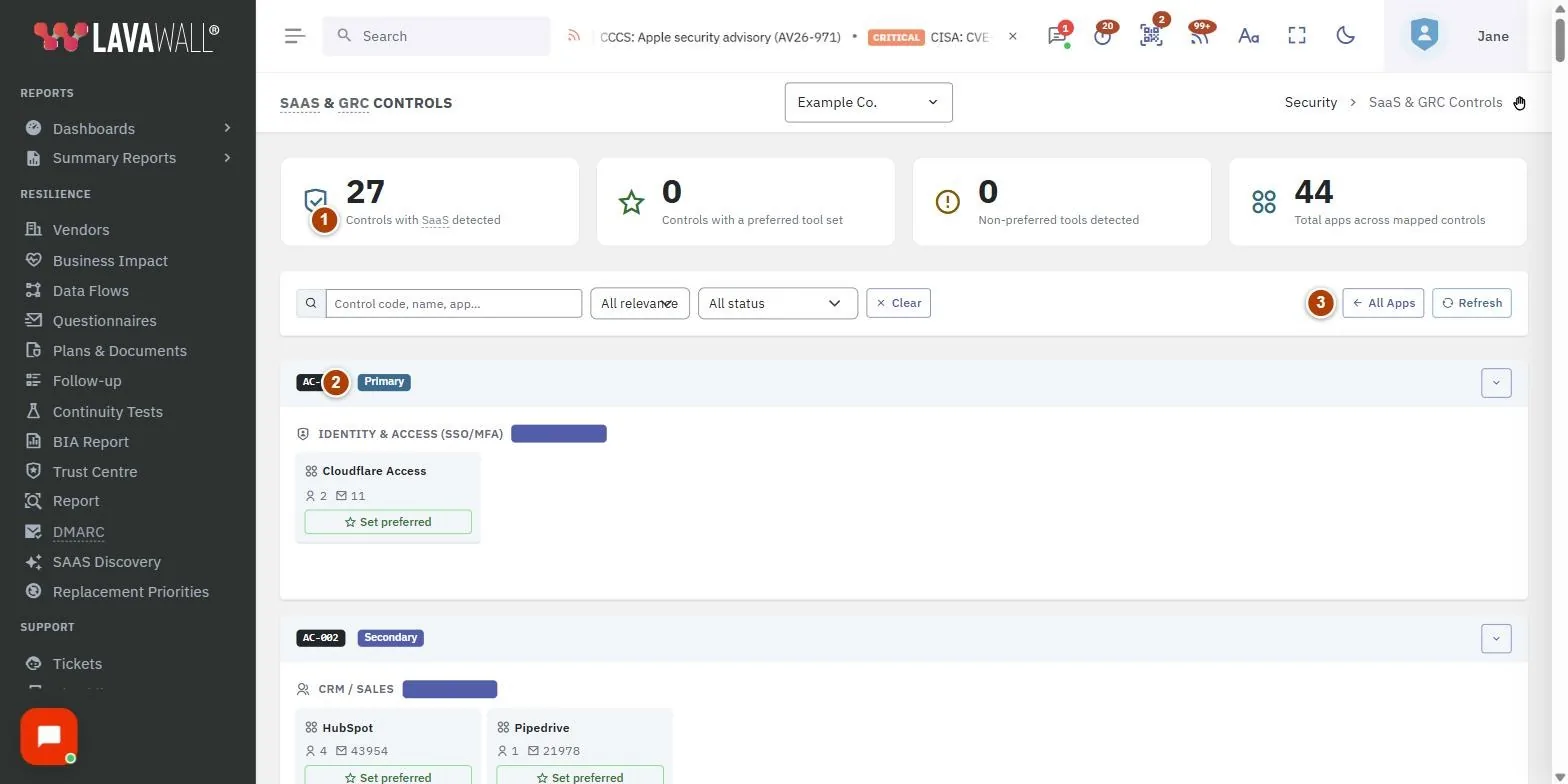Focus the Control code, name, app field
The height and width of the screenshot is (784, 1568).
[x=454, y=303]
